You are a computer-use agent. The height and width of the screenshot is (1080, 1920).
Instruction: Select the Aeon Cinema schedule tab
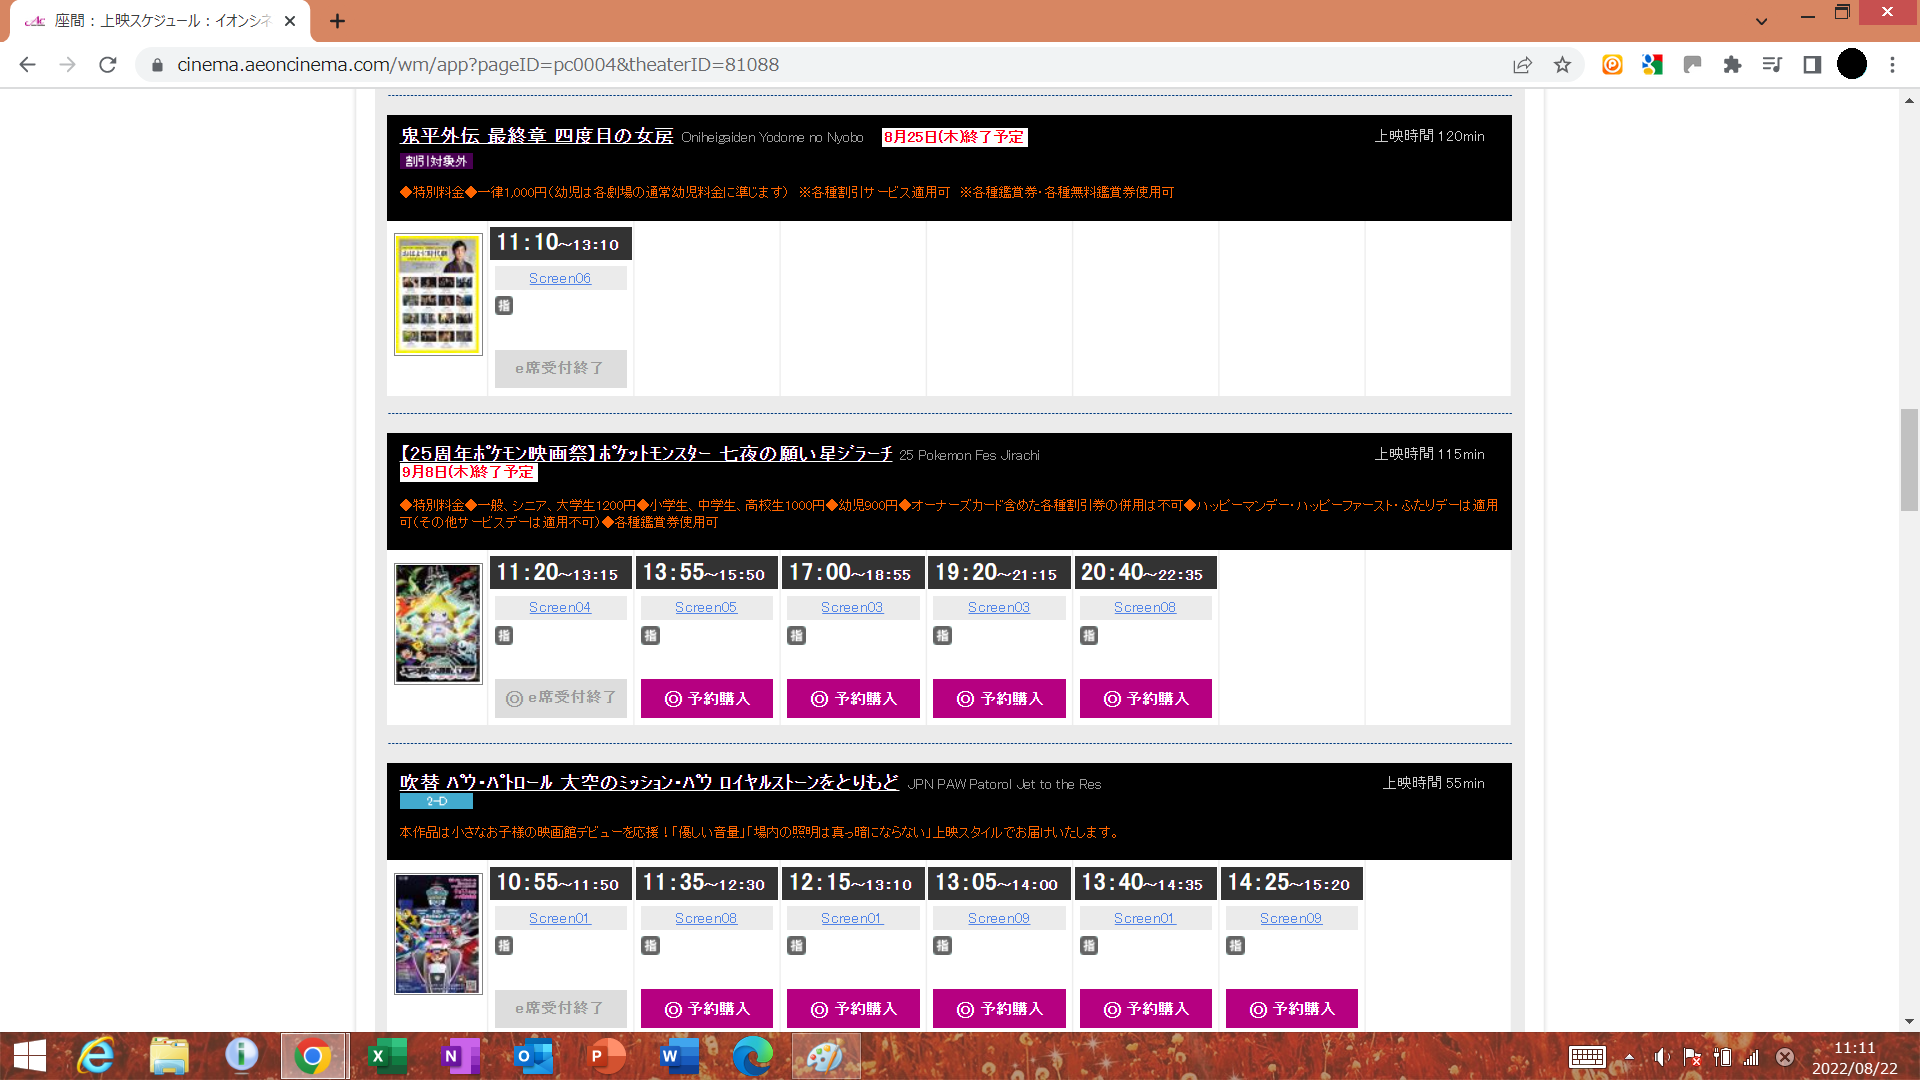(160, 21)
